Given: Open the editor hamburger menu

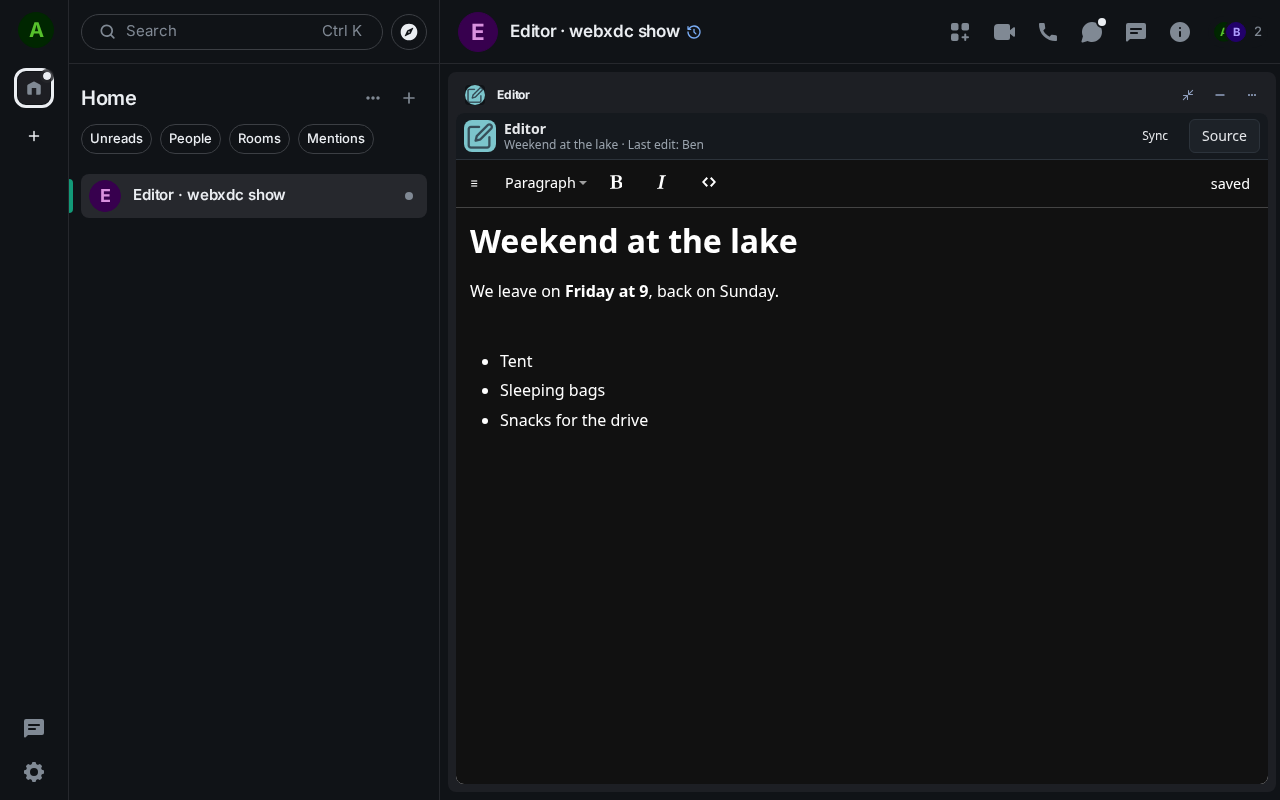Looking at the screenshot, I should 474,183.
